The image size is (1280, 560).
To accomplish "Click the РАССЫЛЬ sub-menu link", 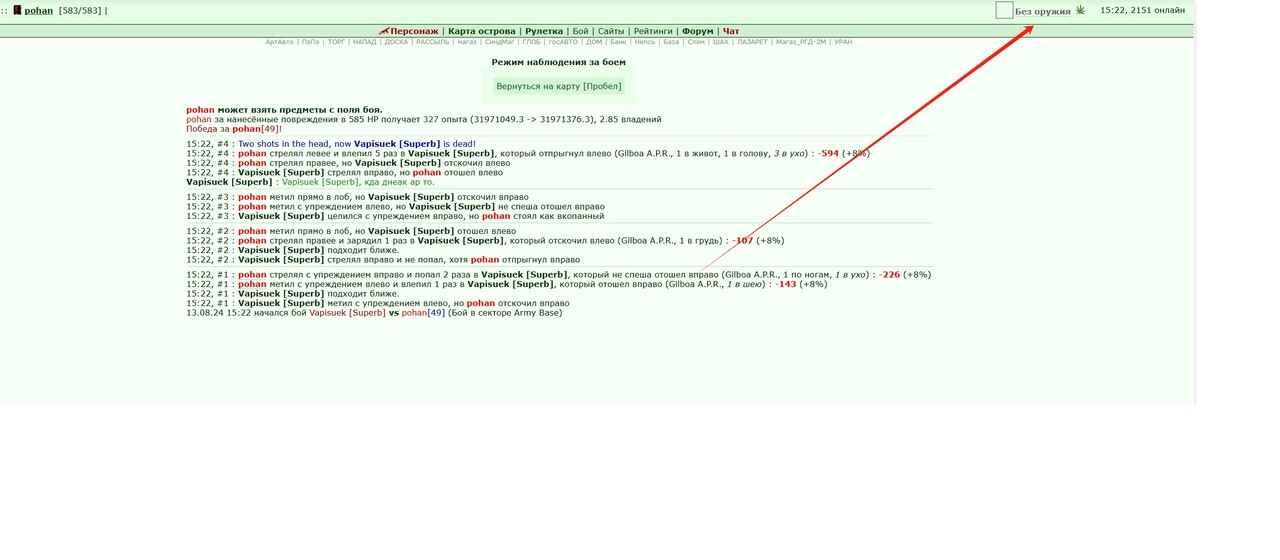I will point(433,42).
